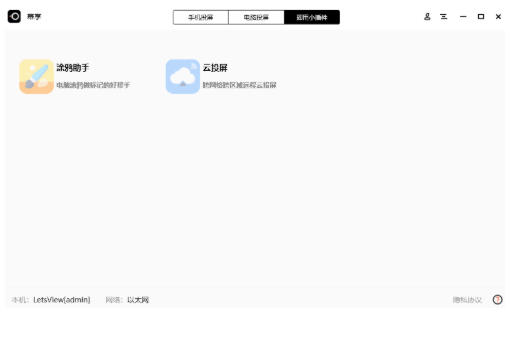Image resolution: width=510 pixels, height=360 pixels.
Task: Click the 涂鸦助手 title text
Action: pos(73,68)
